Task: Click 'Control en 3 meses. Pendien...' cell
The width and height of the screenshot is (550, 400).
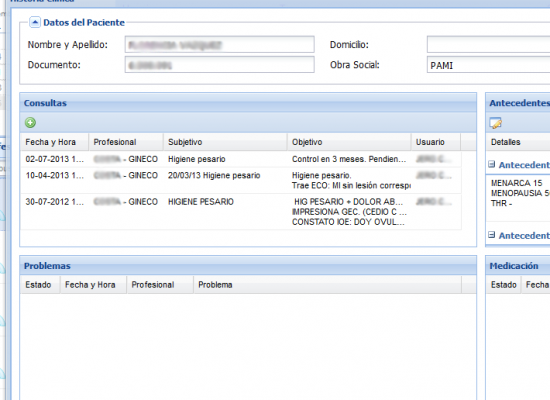Action: (349, 159)
